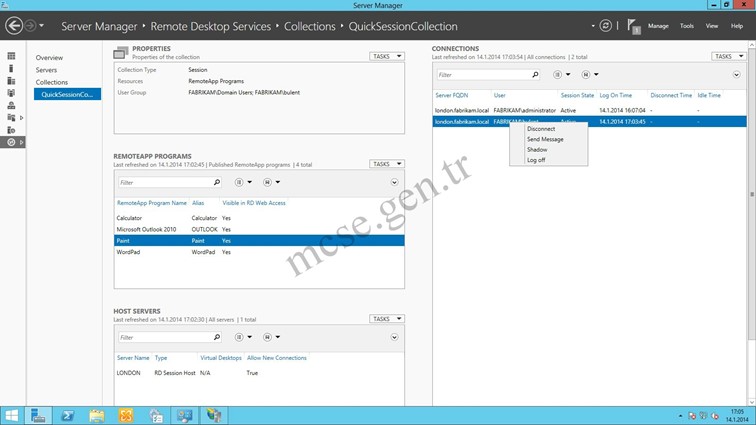Image resolution: width=756 pixels, height=425 pixels.
Task: Expand File and Storage Services arrow
Action: coord(21,118)
